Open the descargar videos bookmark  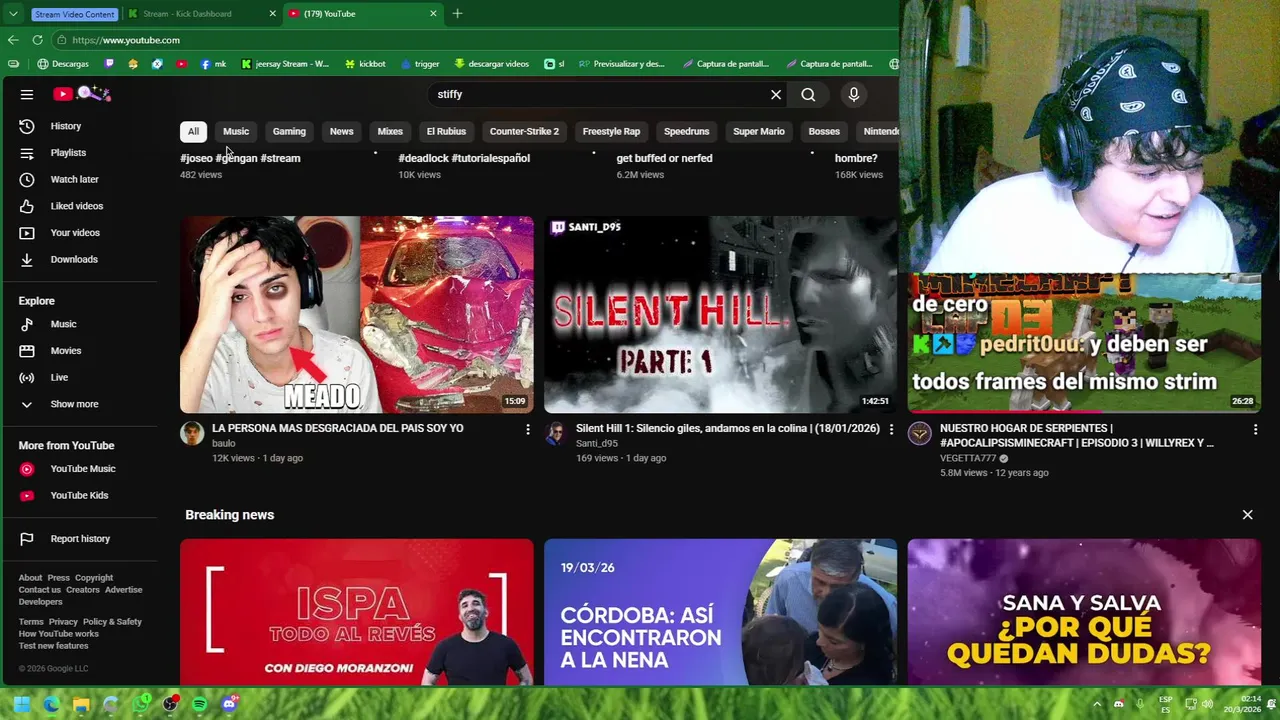click(491, 64)
